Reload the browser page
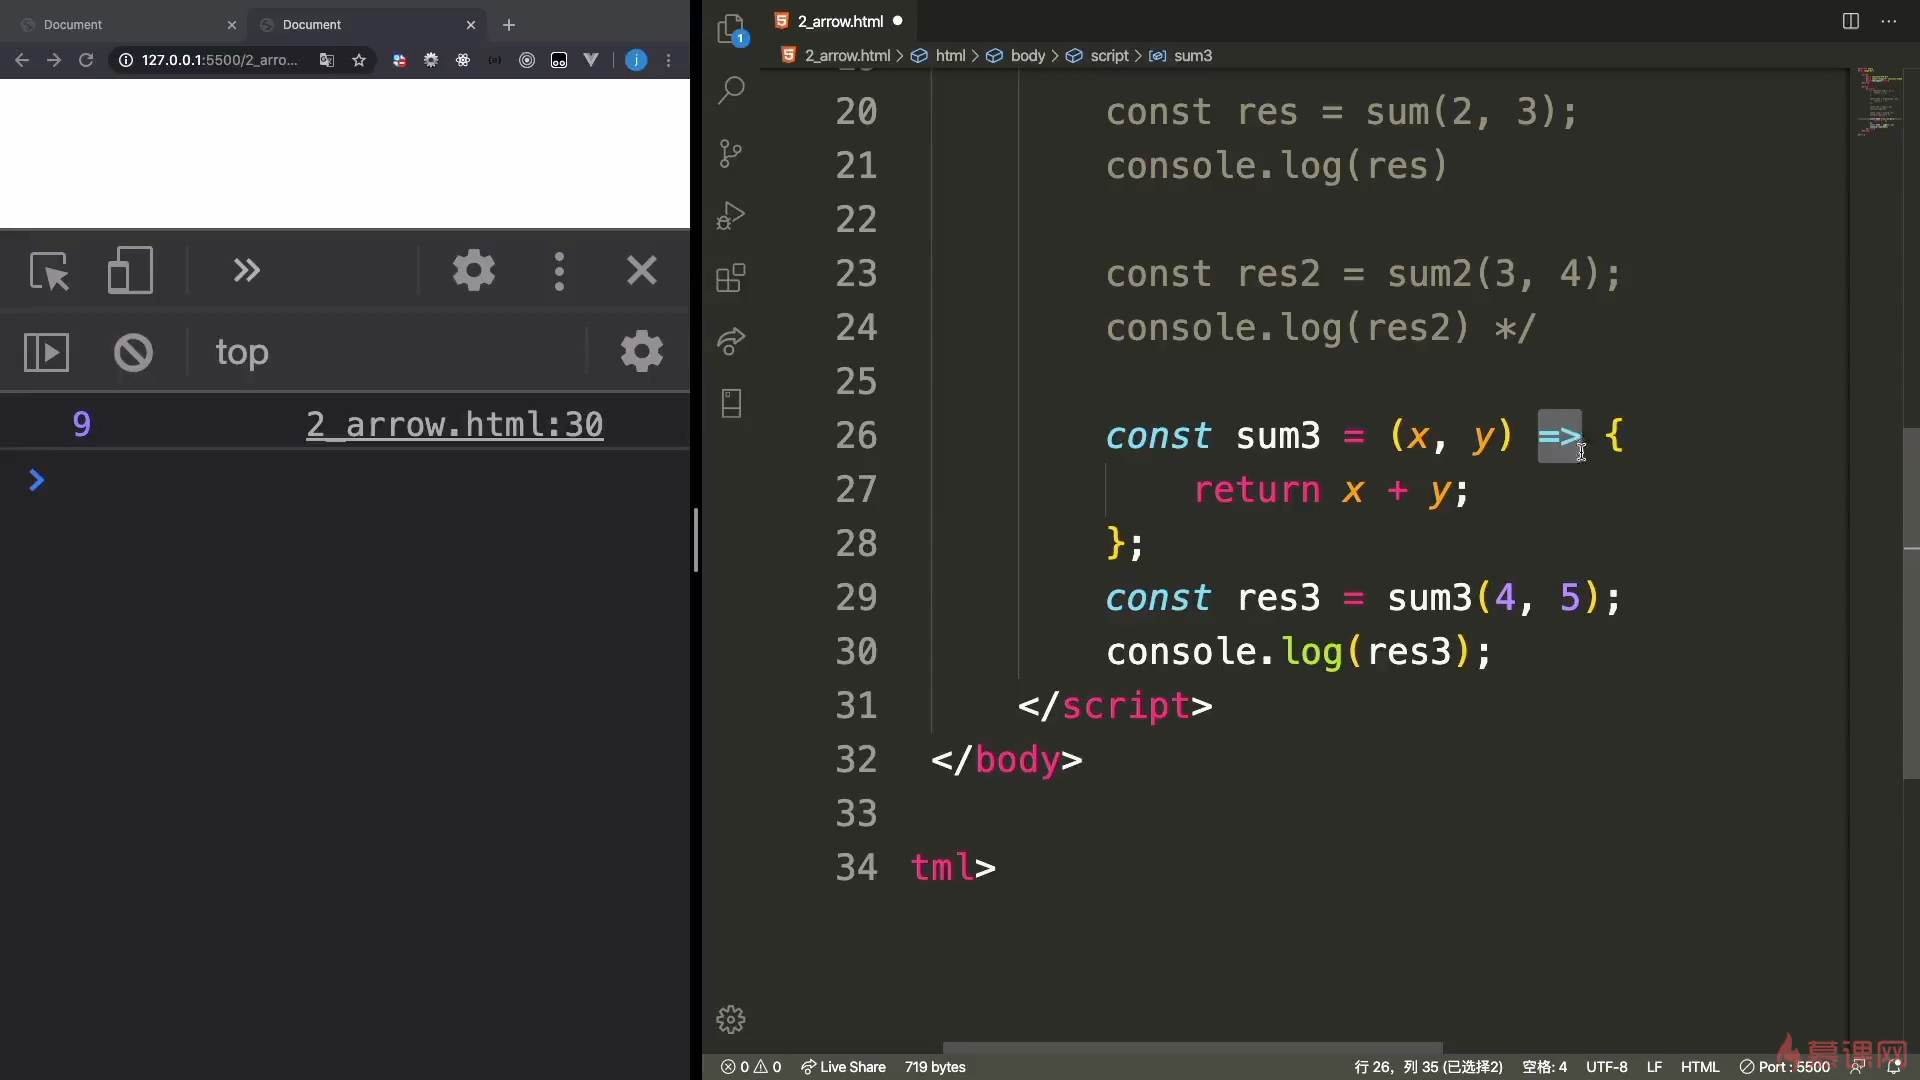The height and width of the screenshot is (1080, 1920). pos(86,60)
